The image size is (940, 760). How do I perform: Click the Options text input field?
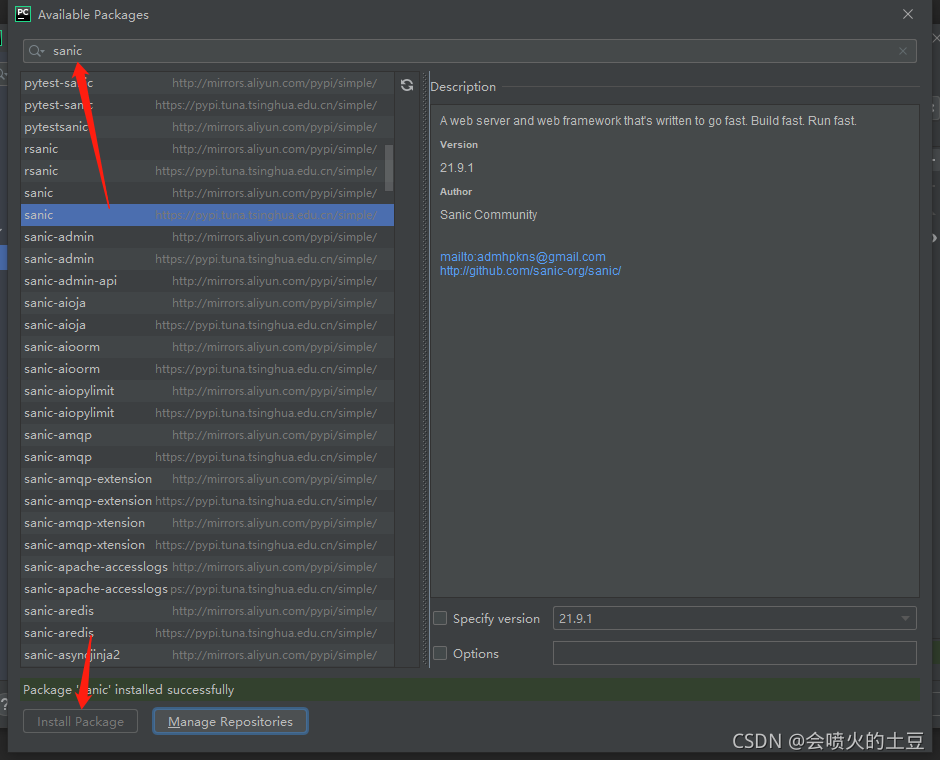[x=734, y=653]
